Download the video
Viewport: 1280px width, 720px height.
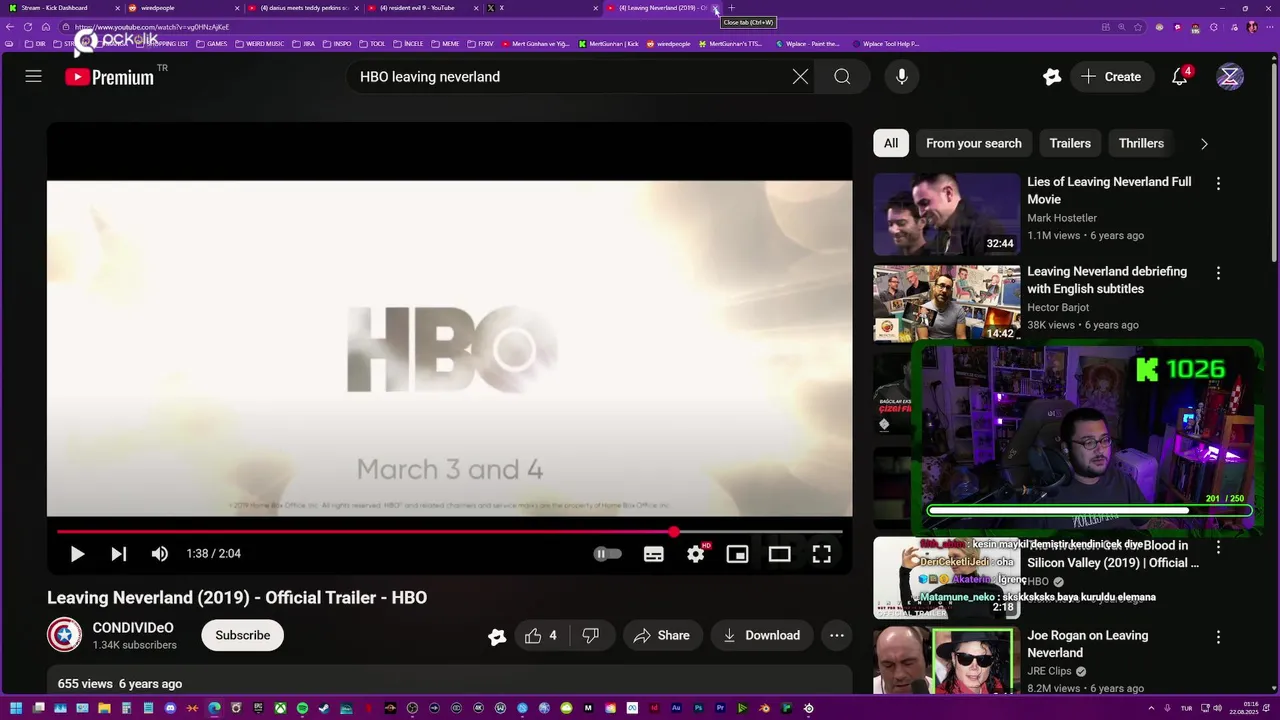[x=761, y=635]
